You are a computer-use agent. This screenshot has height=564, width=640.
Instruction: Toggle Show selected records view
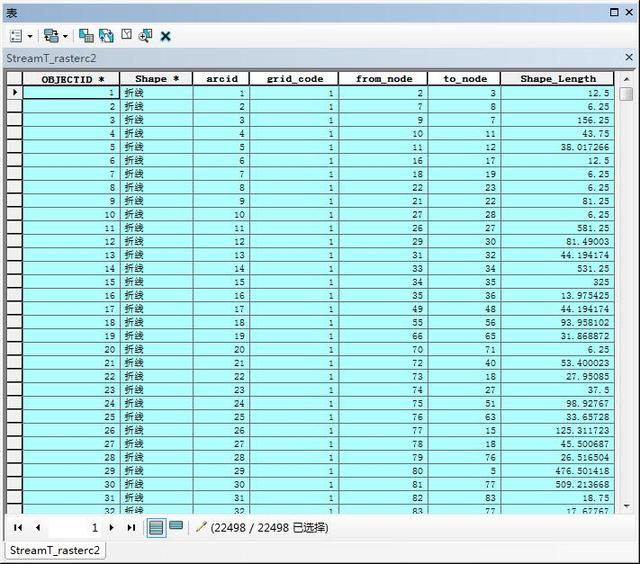pos(176,525)
